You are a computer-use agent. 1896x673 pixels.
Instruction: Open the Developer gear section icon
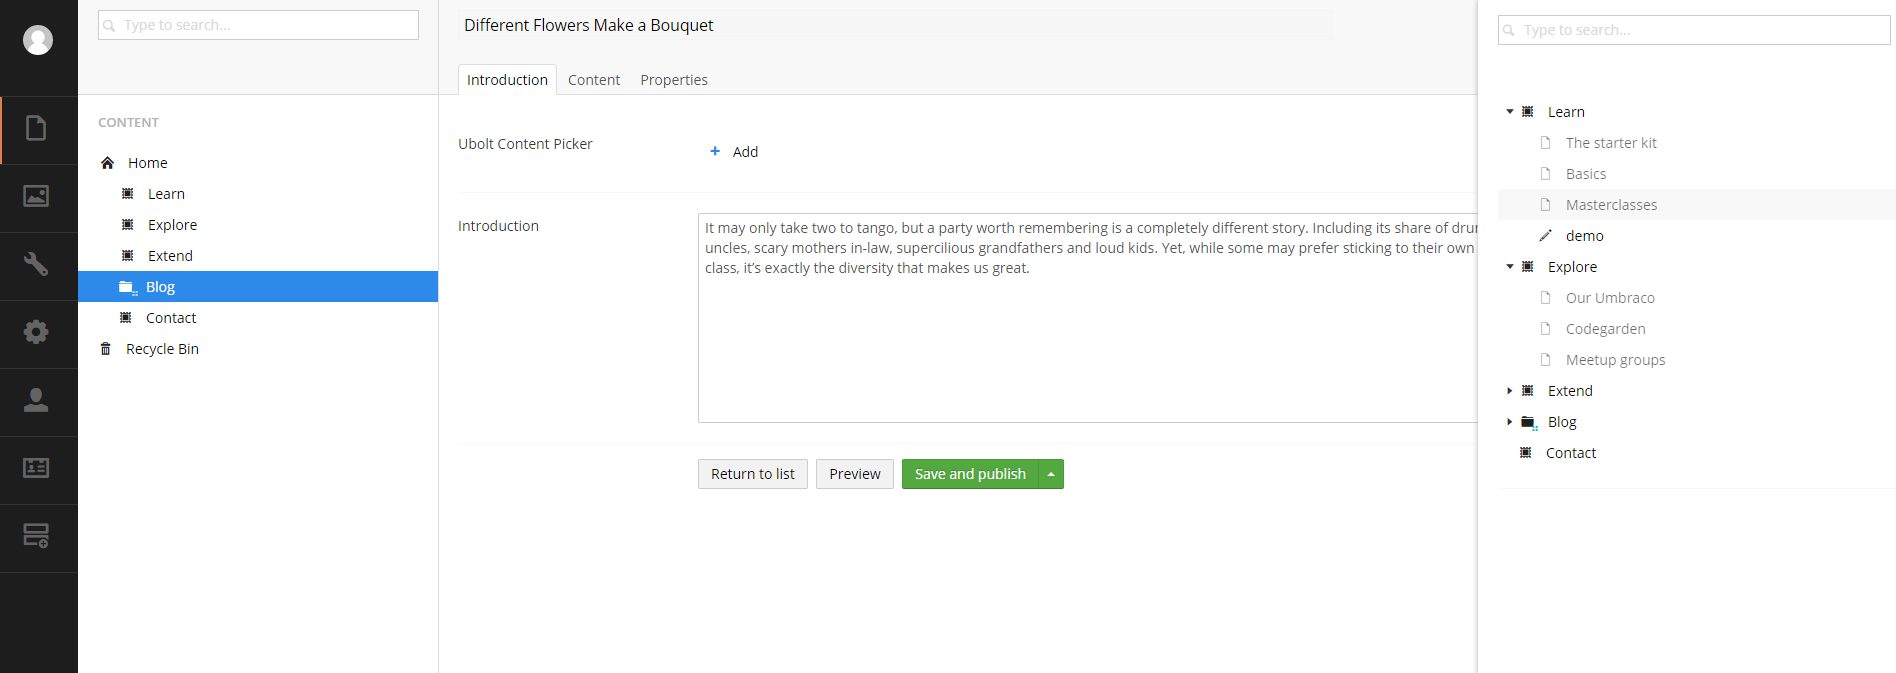[36, 333]
